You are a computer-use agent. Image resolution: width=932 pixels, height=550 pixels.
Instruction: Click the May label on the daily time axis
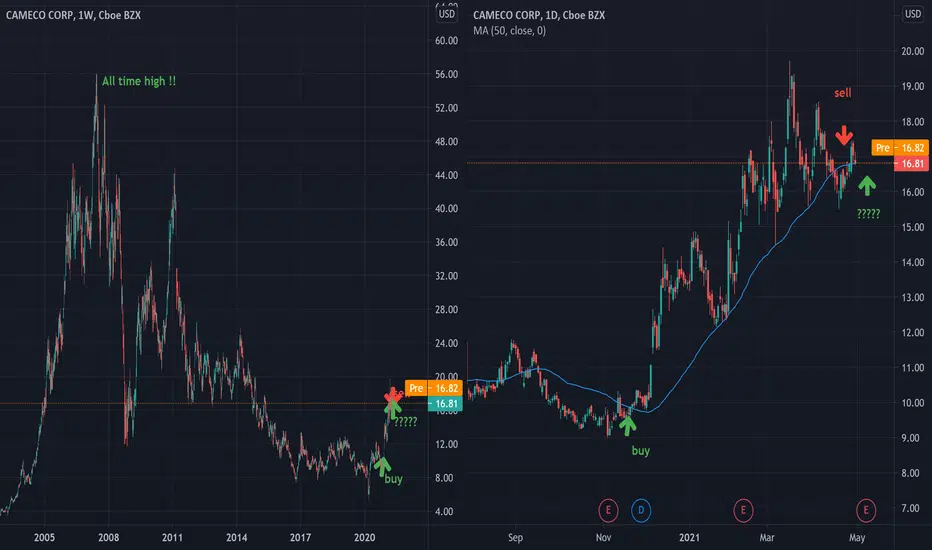point(857,538)
